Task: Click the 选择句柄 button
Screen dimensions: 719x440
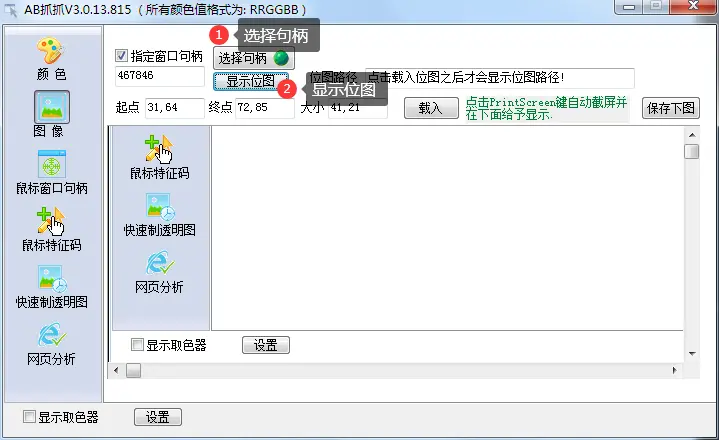Action: click(x=254, y=58)
